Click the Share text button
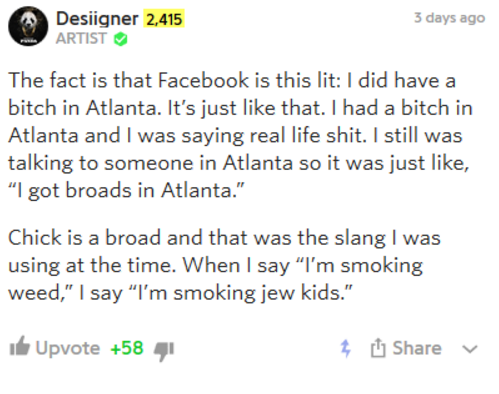Screen dimensions: 499x394 coord(417,348)
